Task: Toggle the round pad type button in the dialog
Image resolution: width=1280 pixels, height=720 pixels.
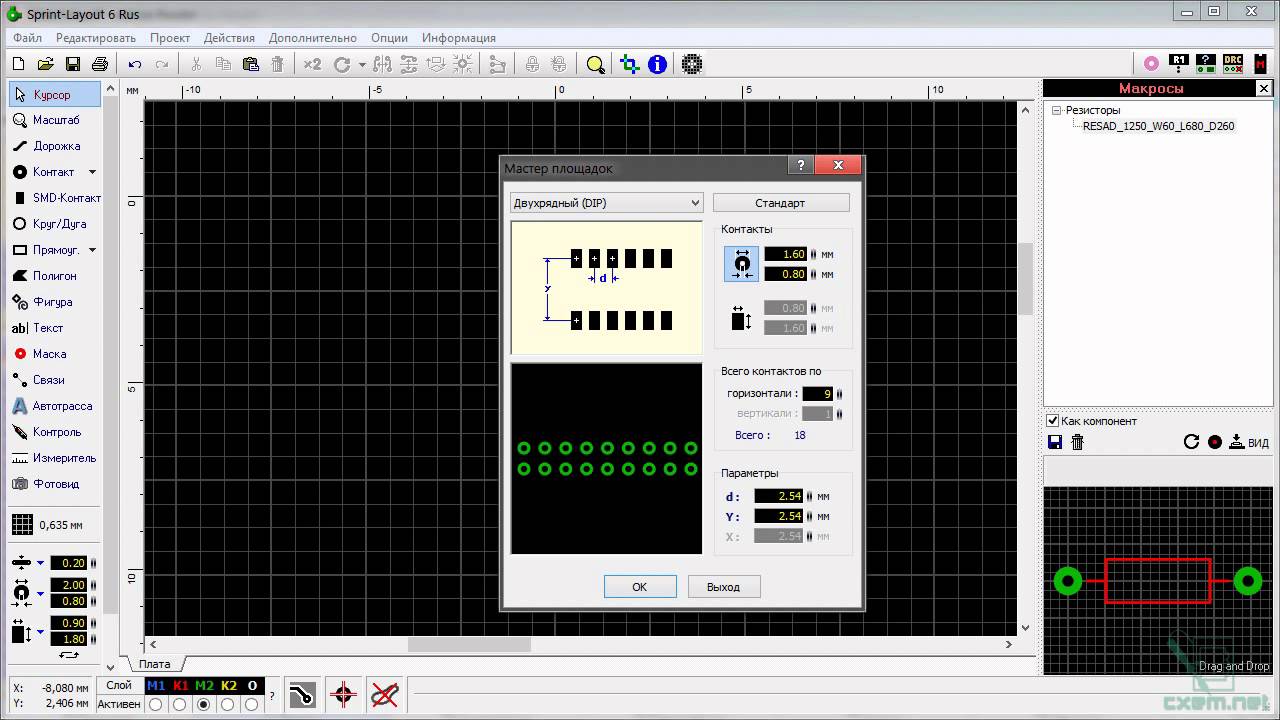Action: point(742,264)
